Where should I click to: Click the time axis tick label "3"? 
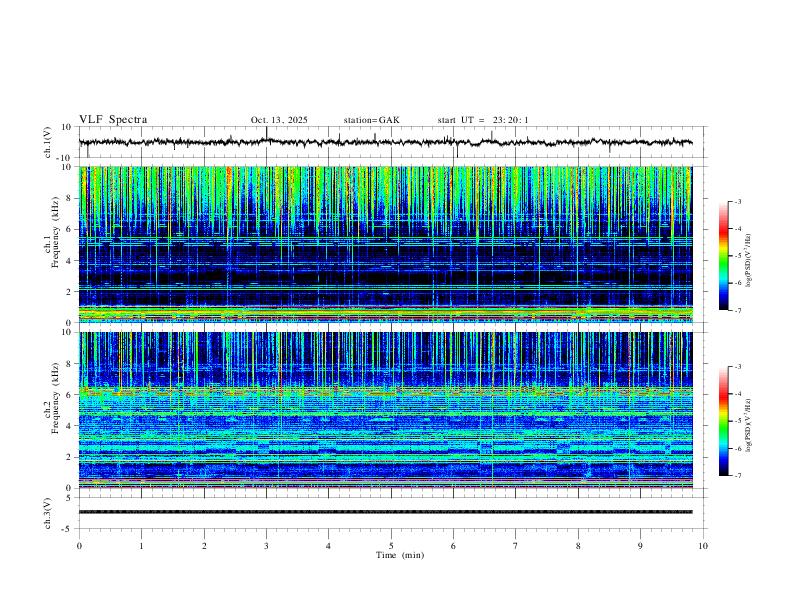pos(266,546)
